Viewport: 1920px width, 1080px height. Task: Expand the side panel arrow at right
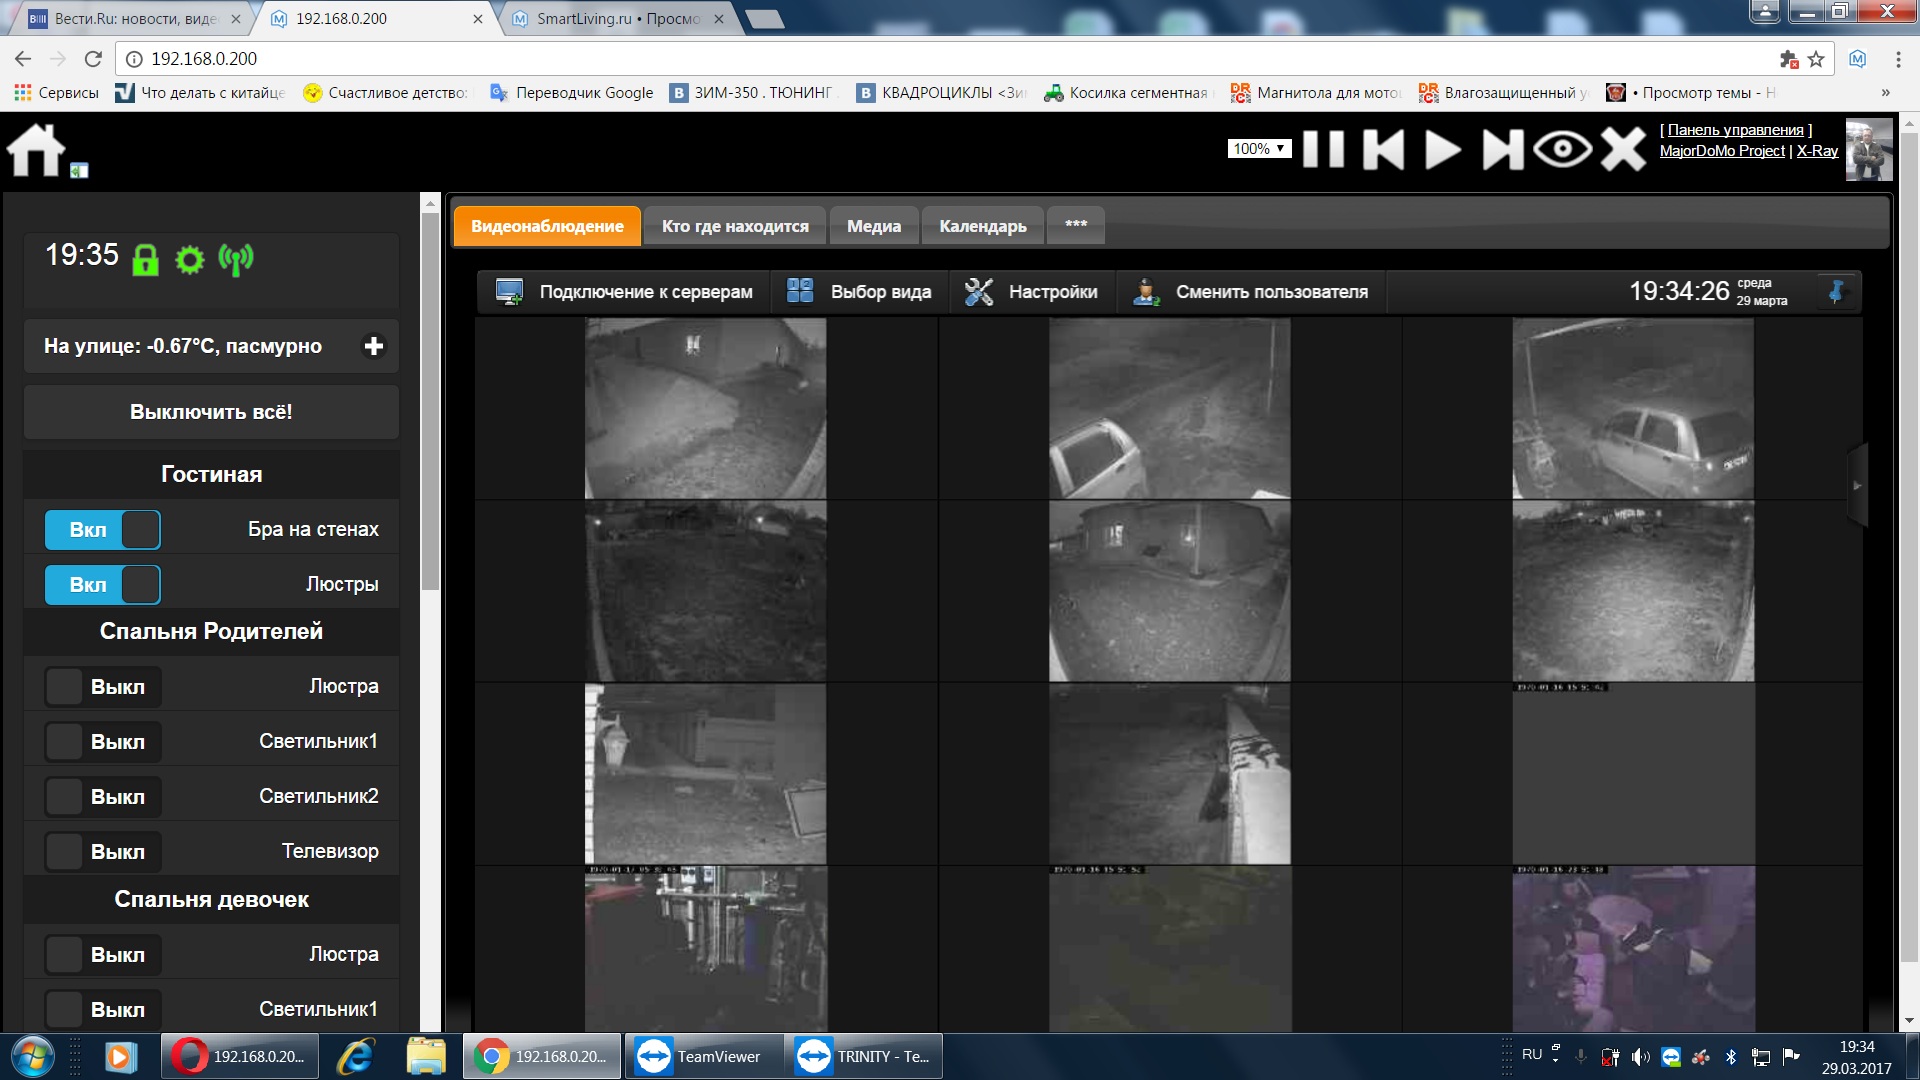1857,486
